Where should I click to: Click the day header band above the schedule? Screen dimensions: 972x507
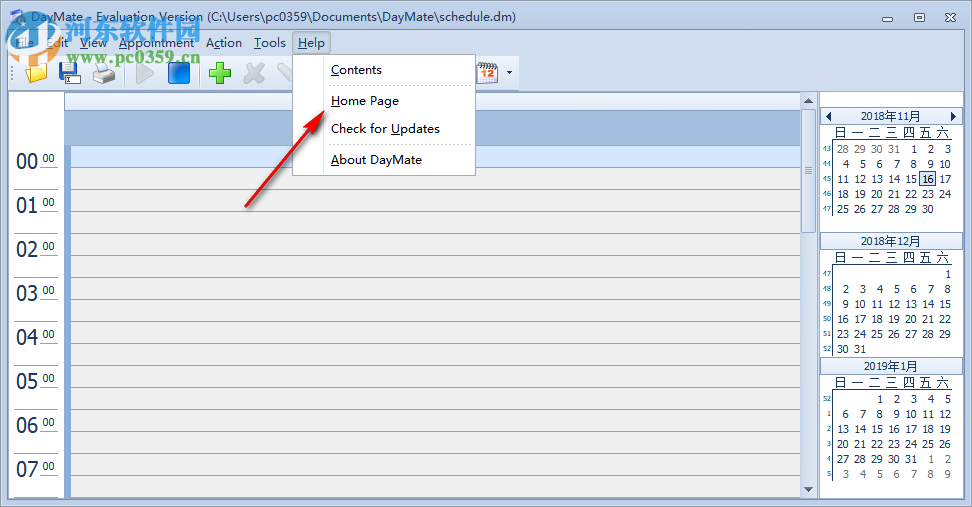coord(432,128)
